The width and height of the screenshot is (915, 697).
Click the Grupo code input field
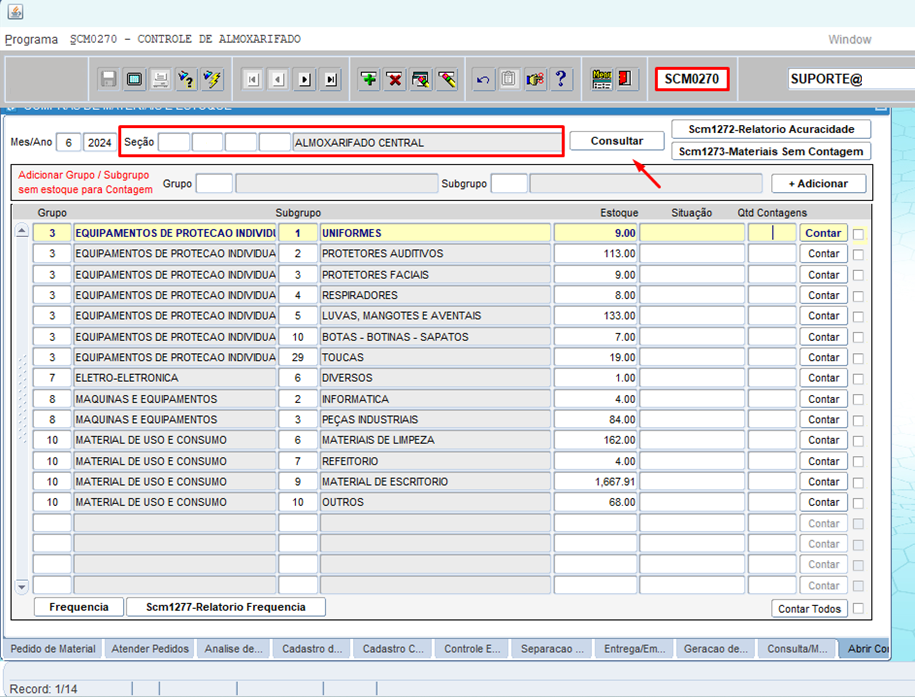coord(214,183)
